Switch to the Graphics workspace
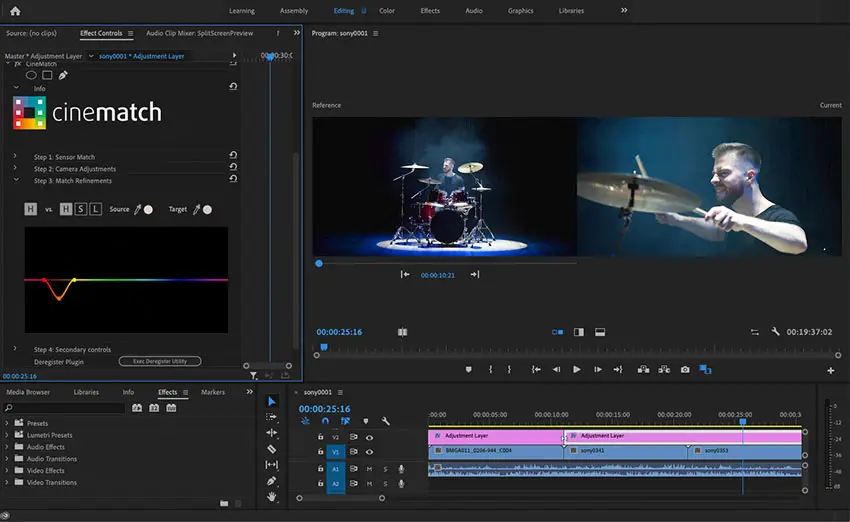The image size is (850, 522). pos(520,11)
